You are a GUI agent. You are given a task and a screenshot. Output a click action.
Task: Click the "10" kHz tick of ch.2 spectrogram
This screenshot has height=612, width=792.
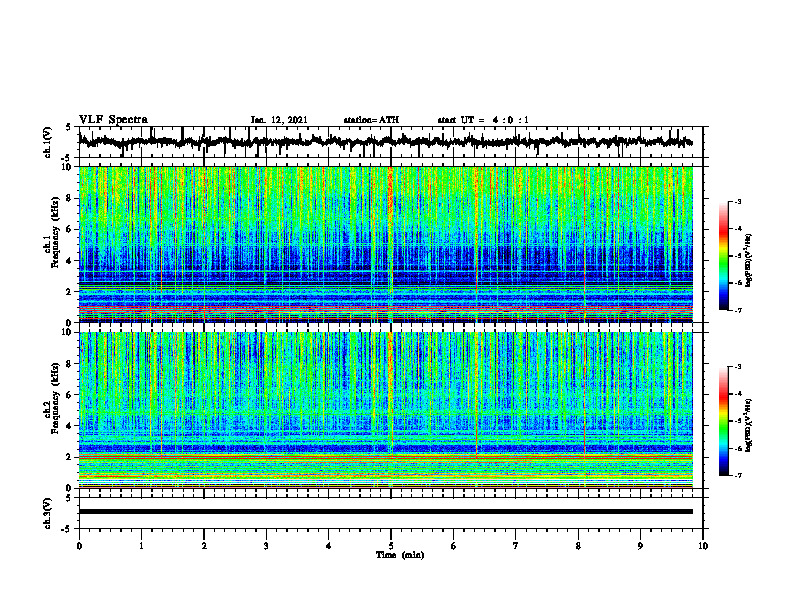pos(67,332)
